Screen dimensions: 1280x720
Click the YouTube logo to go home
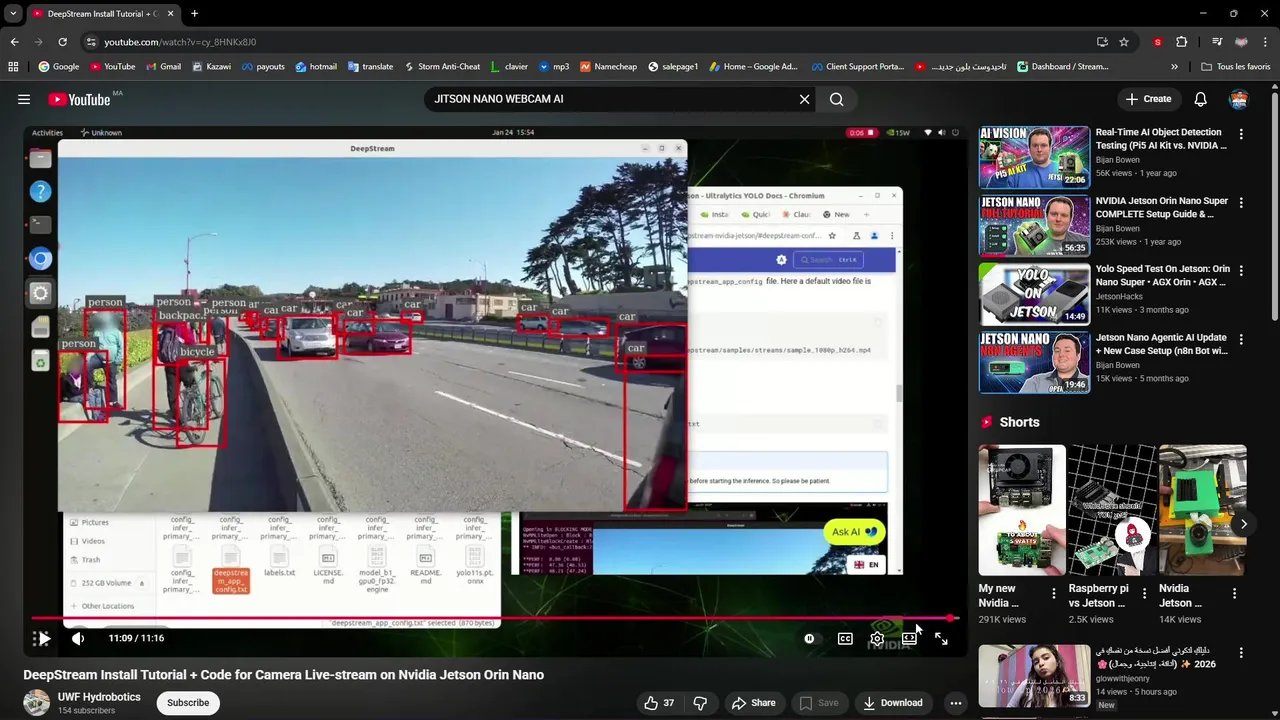79,99
